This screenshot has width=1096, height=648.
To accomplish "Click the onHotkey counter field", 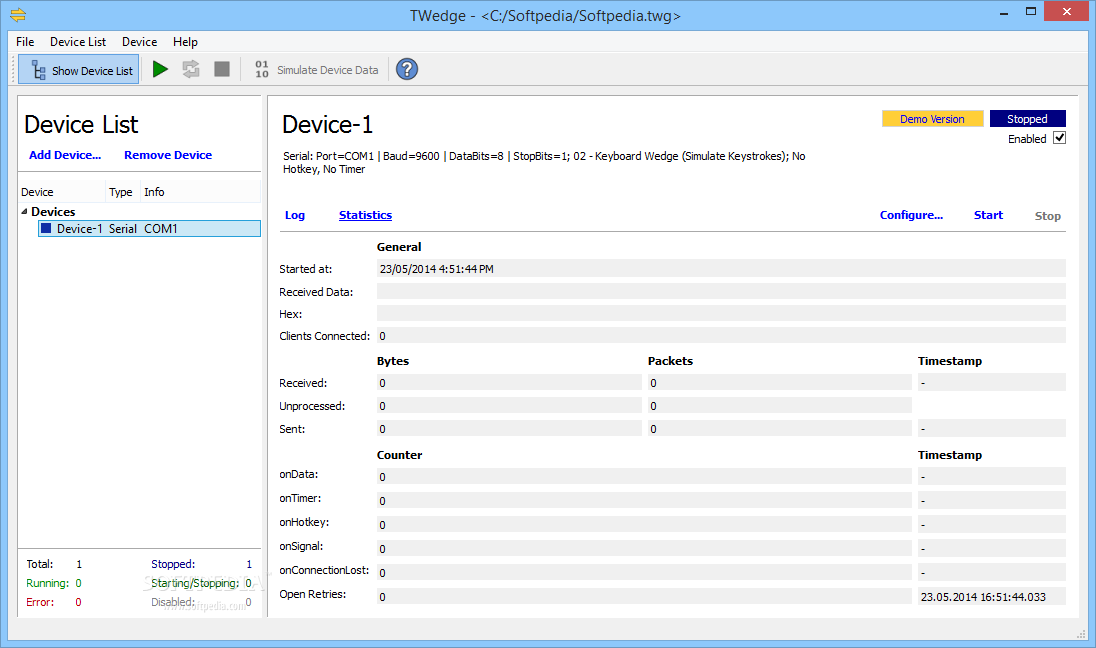I will [644, 524].
